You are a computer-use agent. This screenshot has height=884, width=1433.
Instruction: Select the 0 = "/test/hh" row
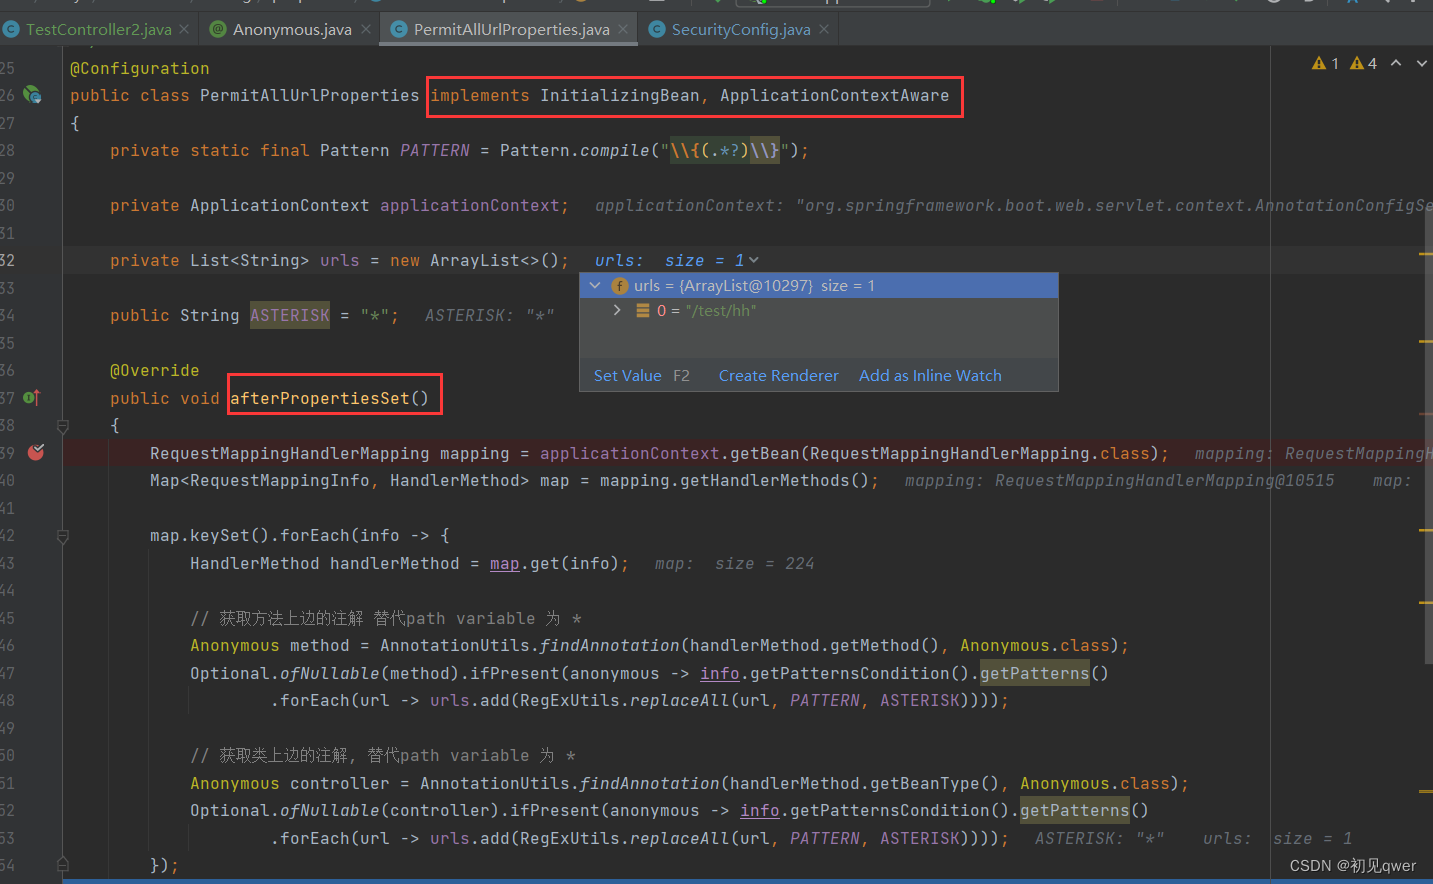pos(819,311)
